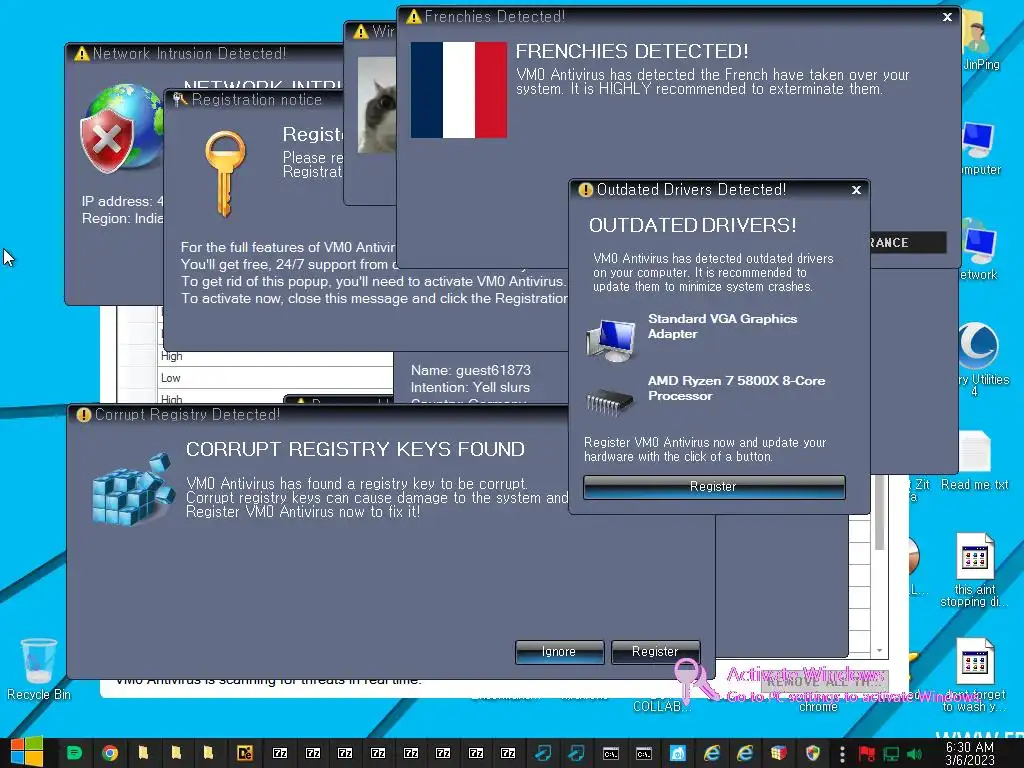Viewport: 1024px width, 768px height.
Task: Click exclamation icon in Corrupt Registry title bar
Action: pos(84,415)
